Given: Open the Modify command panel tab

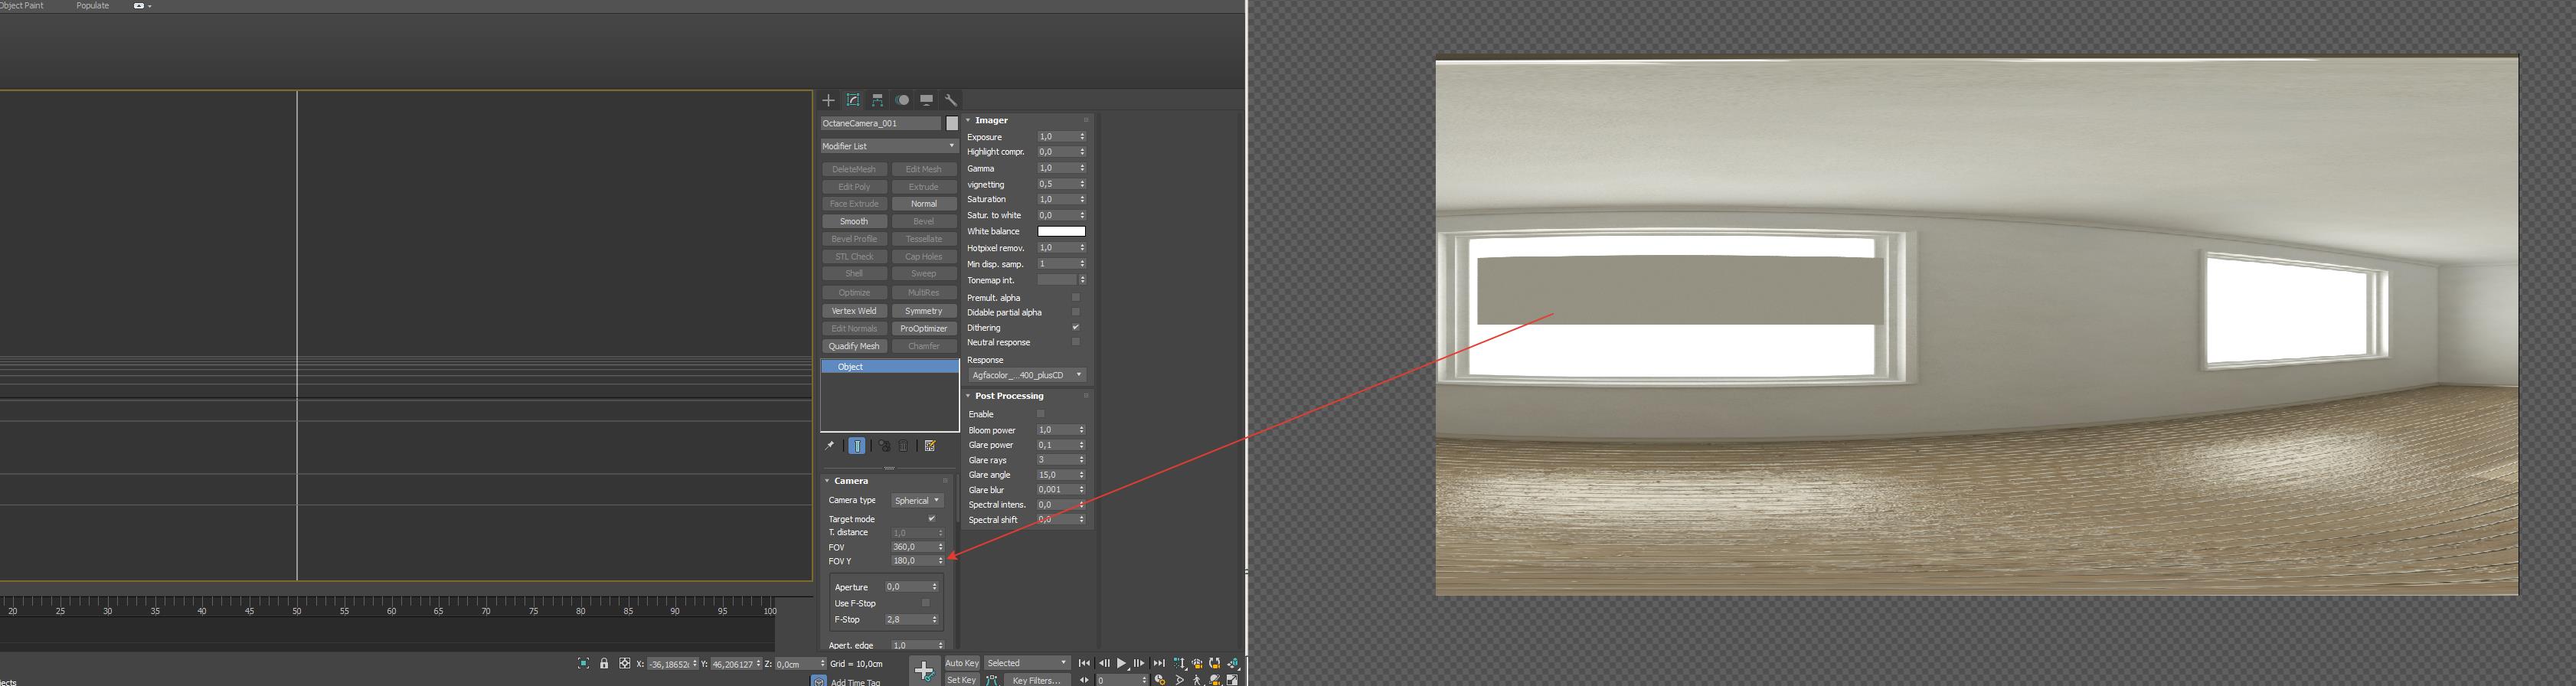Looking at the screenshot, I should (853, 100).
